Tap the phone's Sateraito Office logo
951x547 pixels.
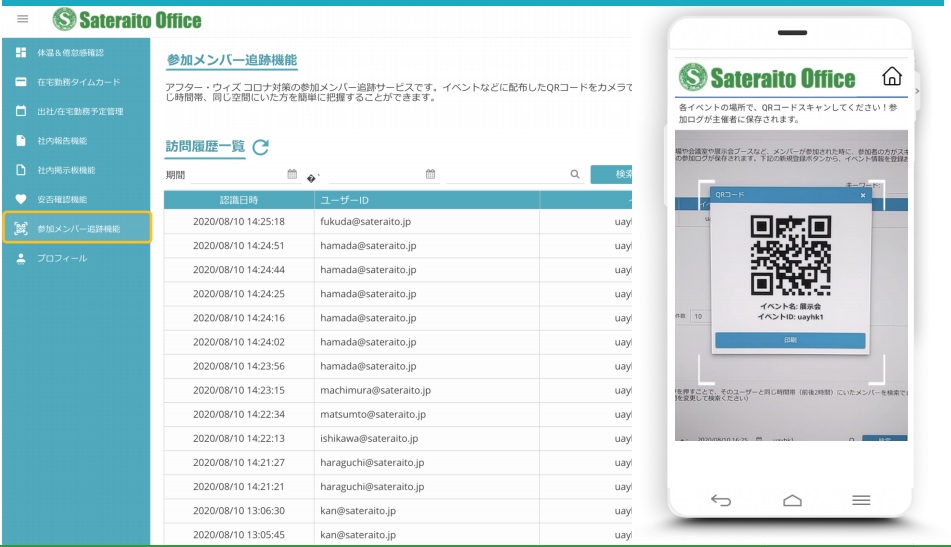pos(767,78)
